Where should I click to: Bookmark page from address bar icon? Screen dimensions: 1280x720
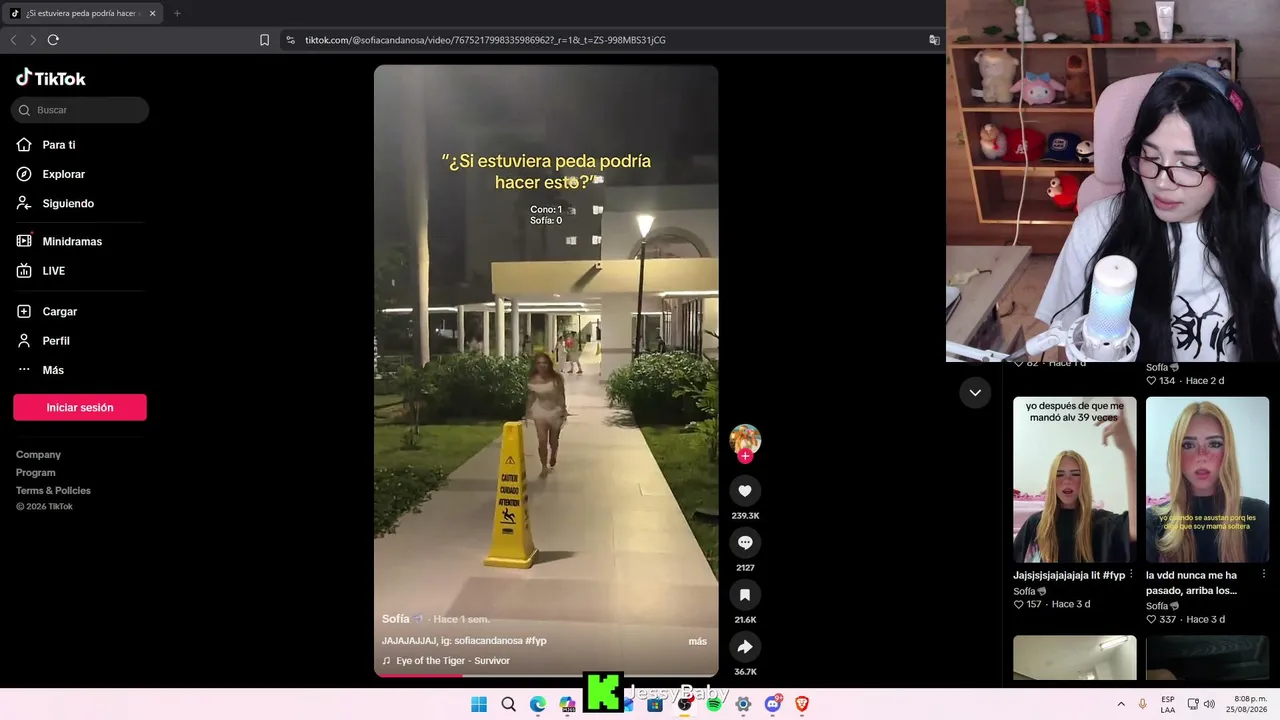264,40
